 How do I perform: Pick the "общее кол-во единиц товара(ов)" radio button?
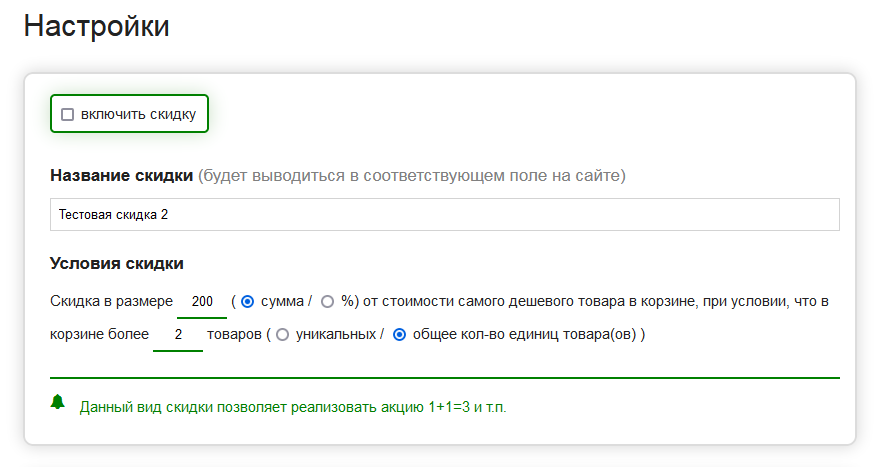400,335
